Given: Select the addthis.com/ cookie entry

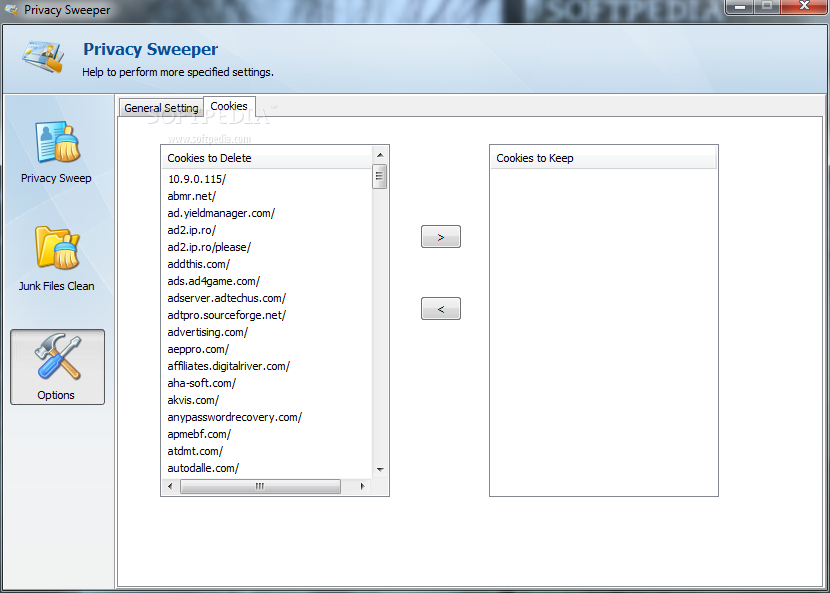Looking at the screenshot, I should [x=199, y=264].
